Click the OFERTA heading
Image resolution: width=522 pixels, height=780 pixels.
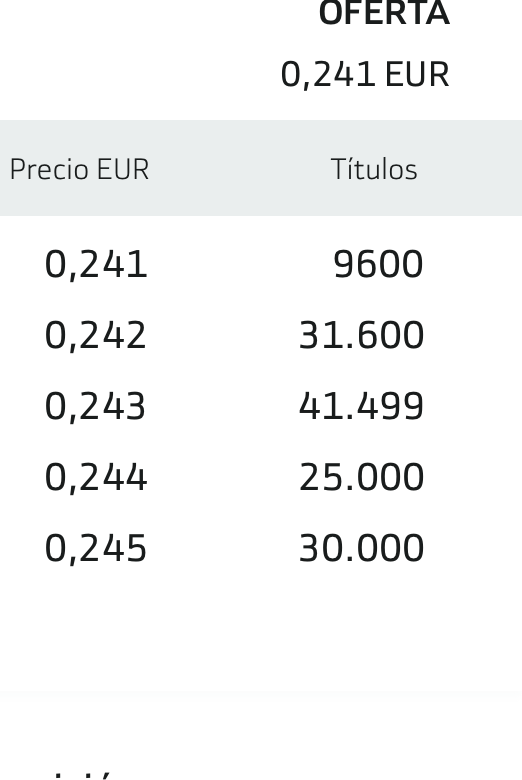pos(384,12)
